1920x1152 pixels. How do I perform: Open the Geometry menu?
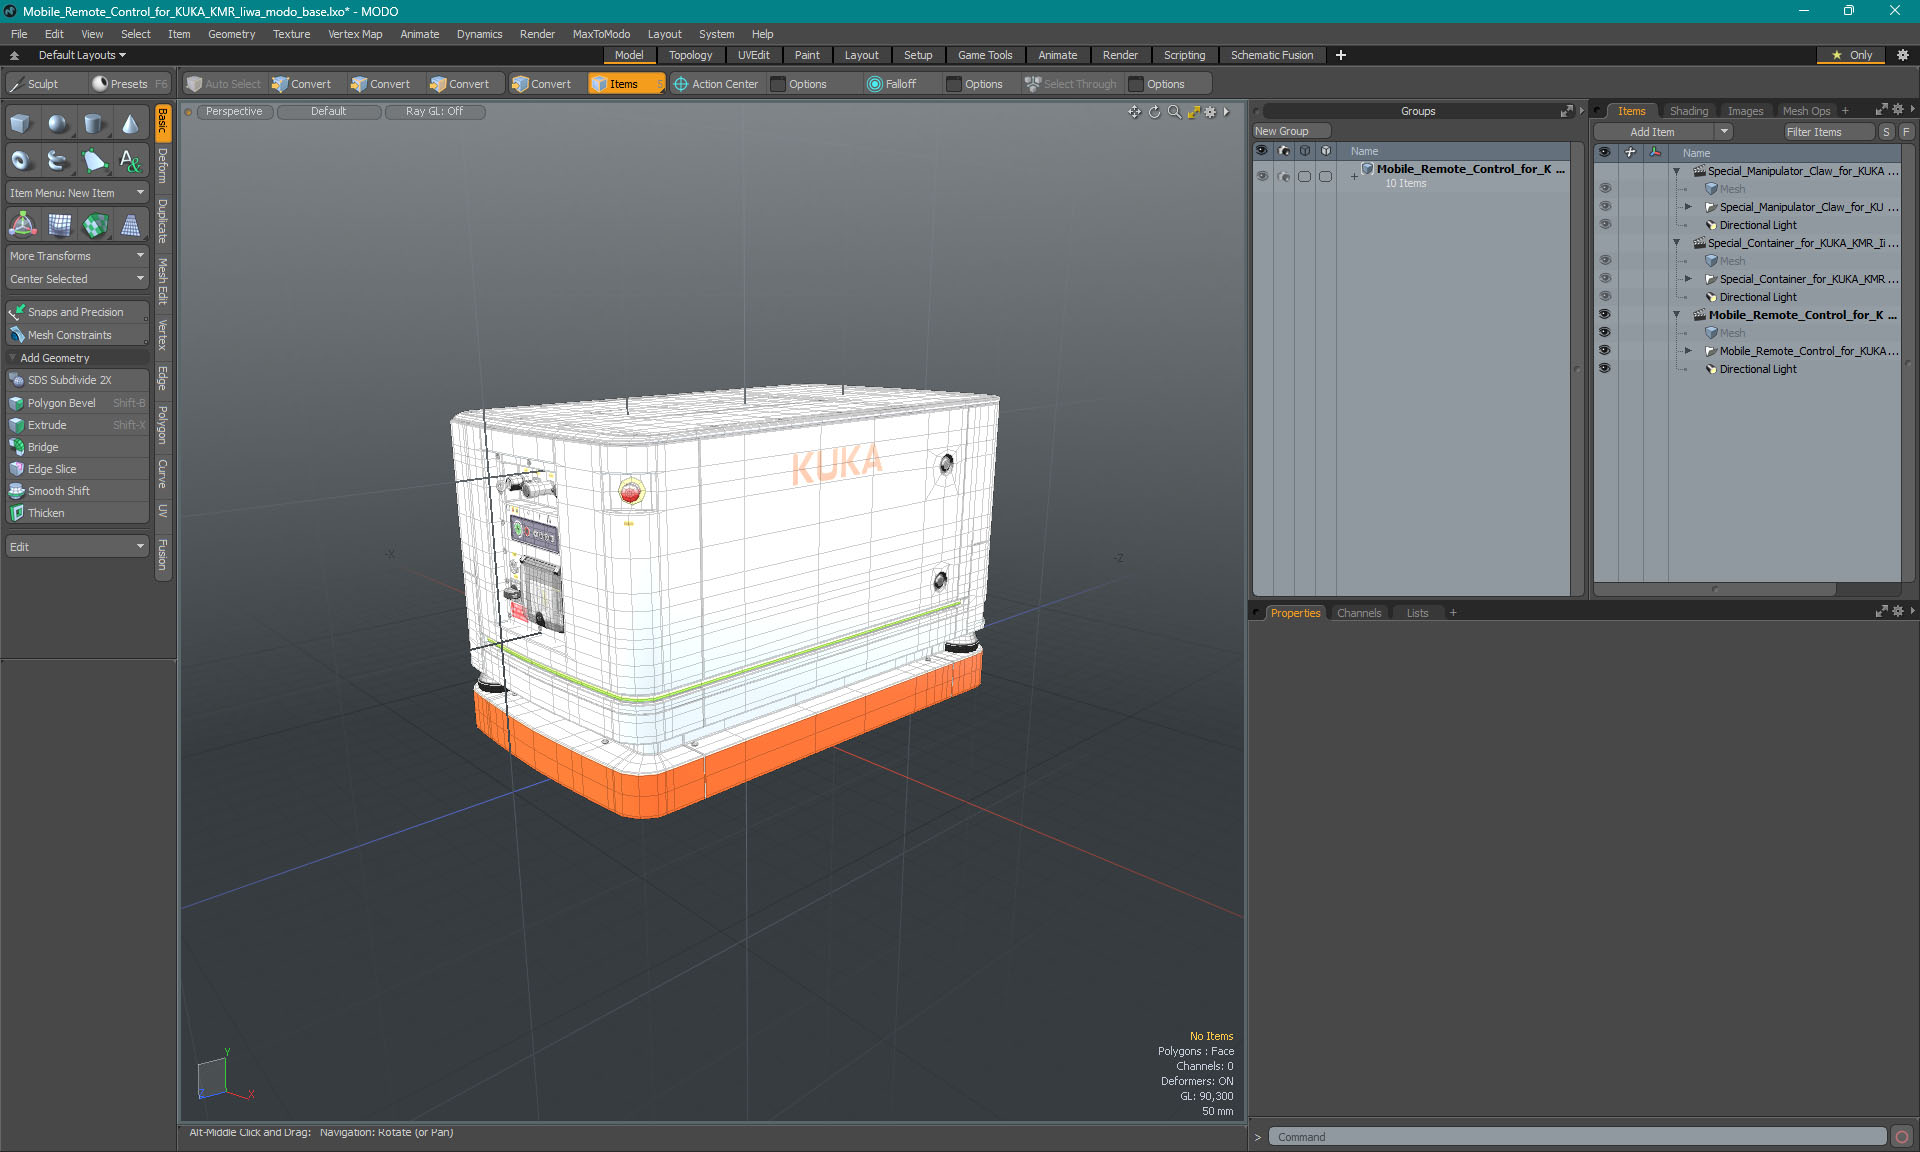click(231, 34)
